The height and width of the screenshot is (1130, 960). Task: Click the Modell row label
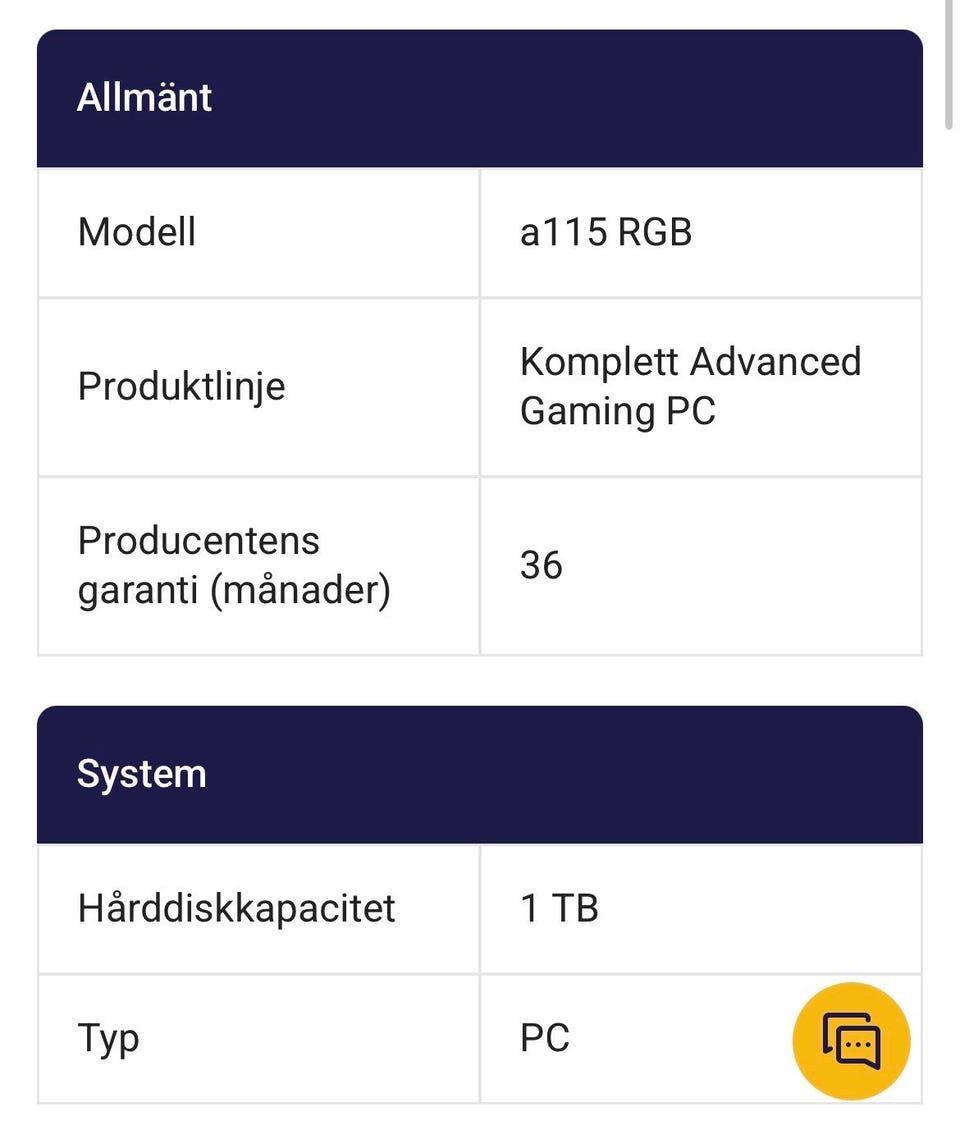click(137, 232)
